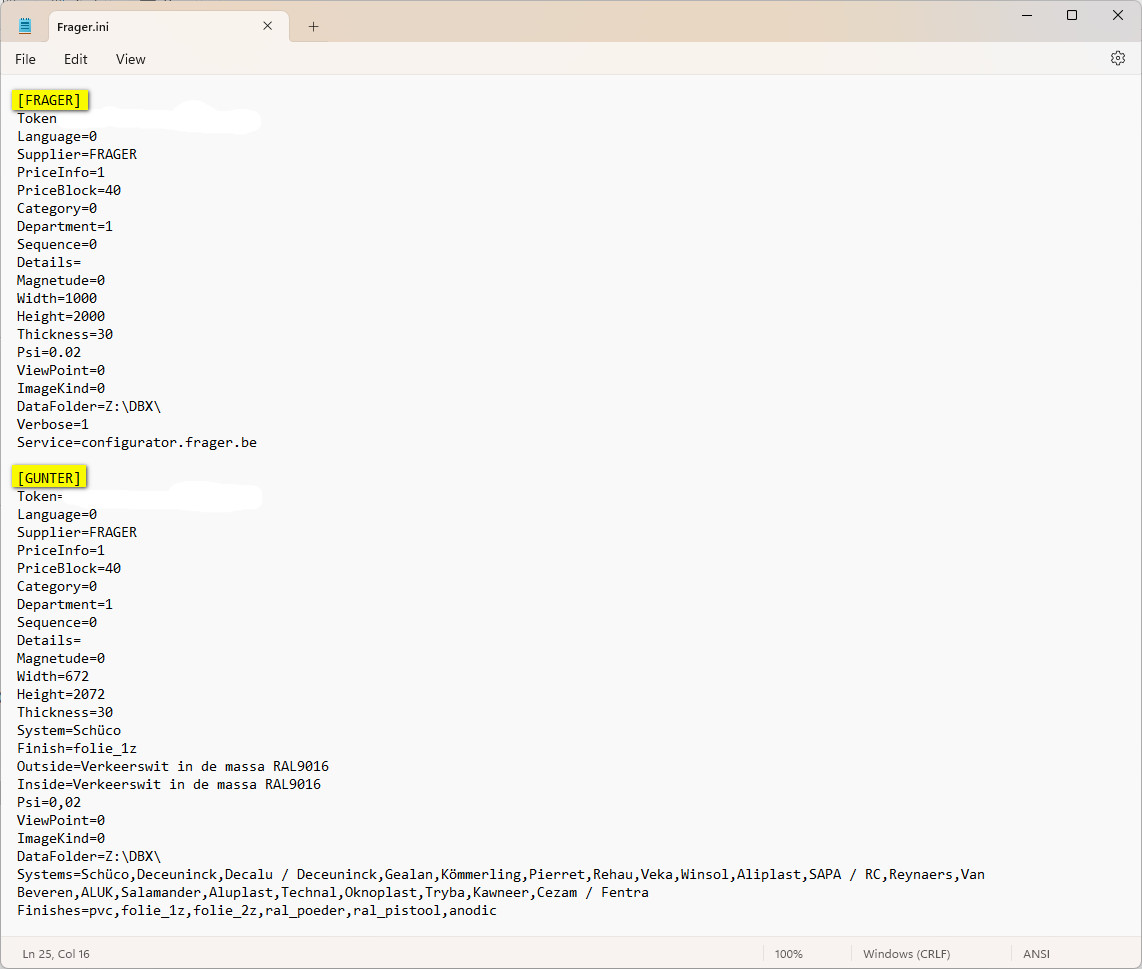The width and height of the screenshot is (1142, 969).
Task: Click the Psi=0,02 line
Action: [49, 802]
